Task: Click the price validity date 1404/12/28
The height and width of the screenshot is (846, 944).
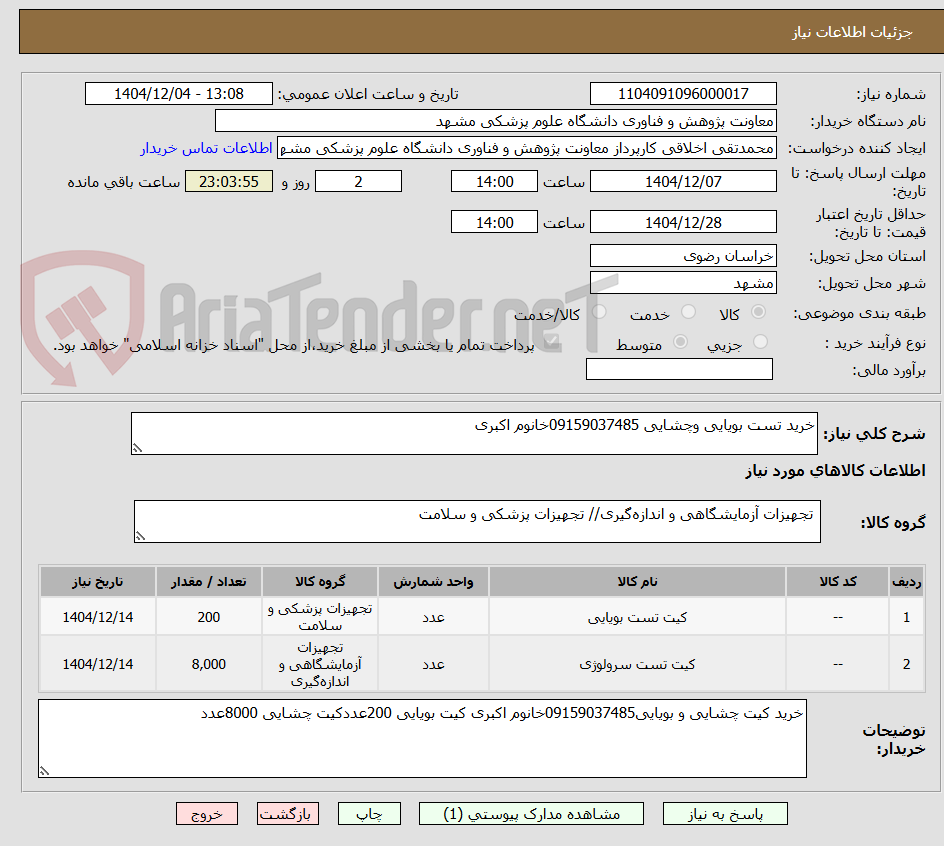Action: coord(683,222)
